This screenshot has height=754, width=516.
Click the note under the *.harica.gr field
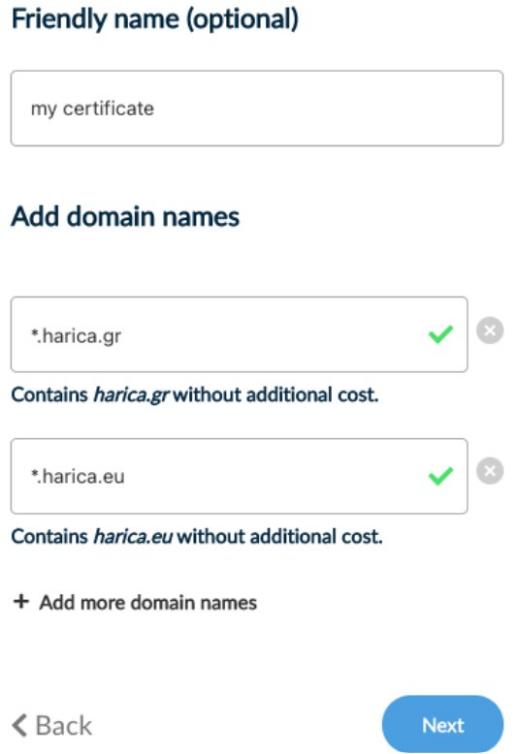pyautogui.click(x=195, y=395)
